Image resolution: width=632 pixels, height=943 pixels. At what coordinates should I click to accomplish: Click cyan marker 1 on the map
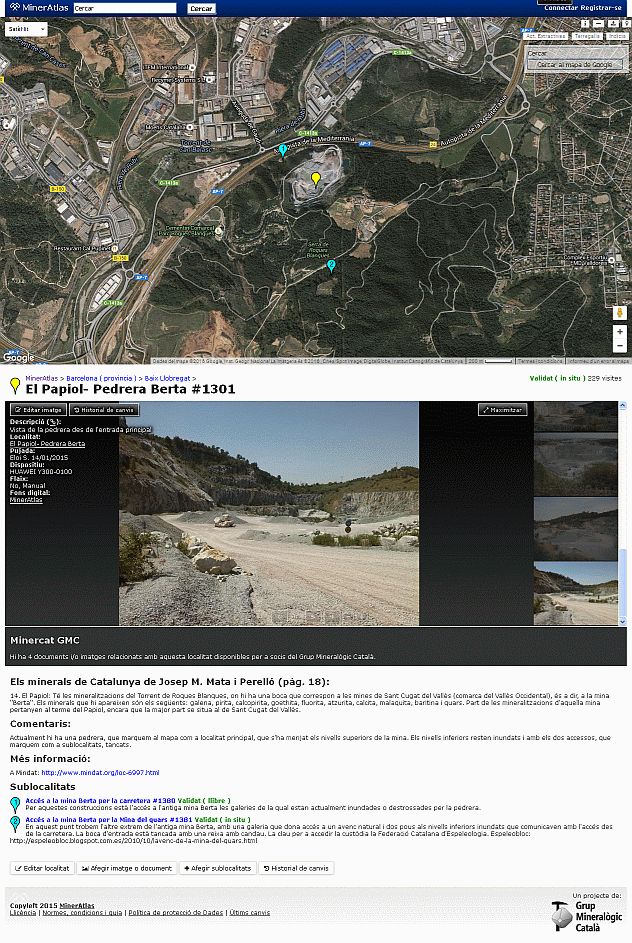[x=283, y=150]
